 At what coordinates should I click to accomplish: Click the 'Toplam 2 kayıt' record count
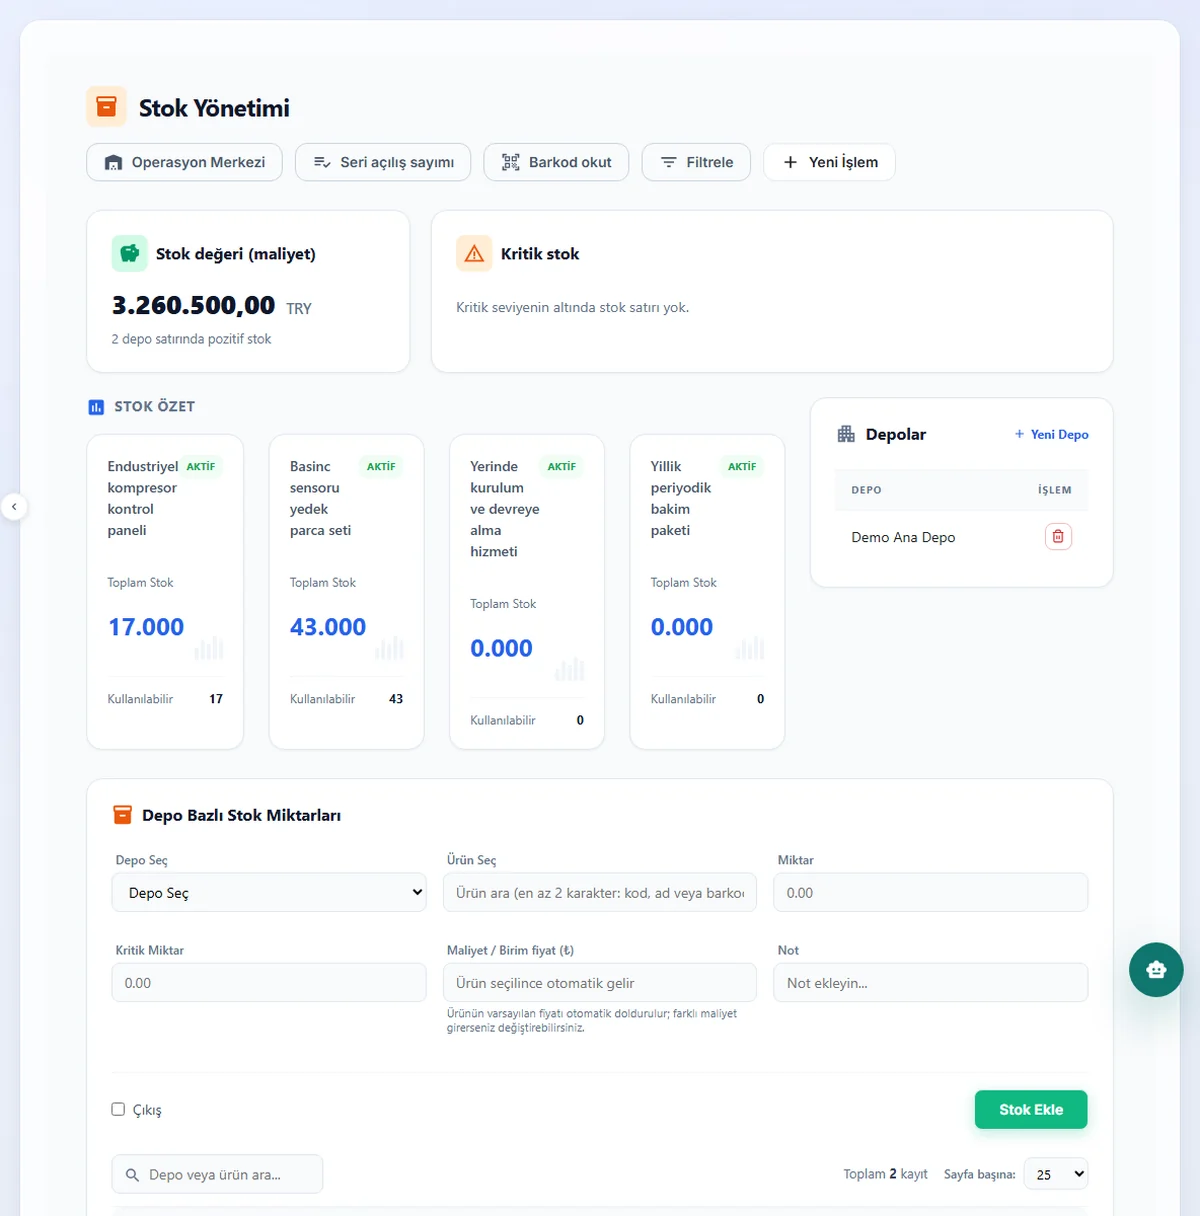(x=885, y=1174)
